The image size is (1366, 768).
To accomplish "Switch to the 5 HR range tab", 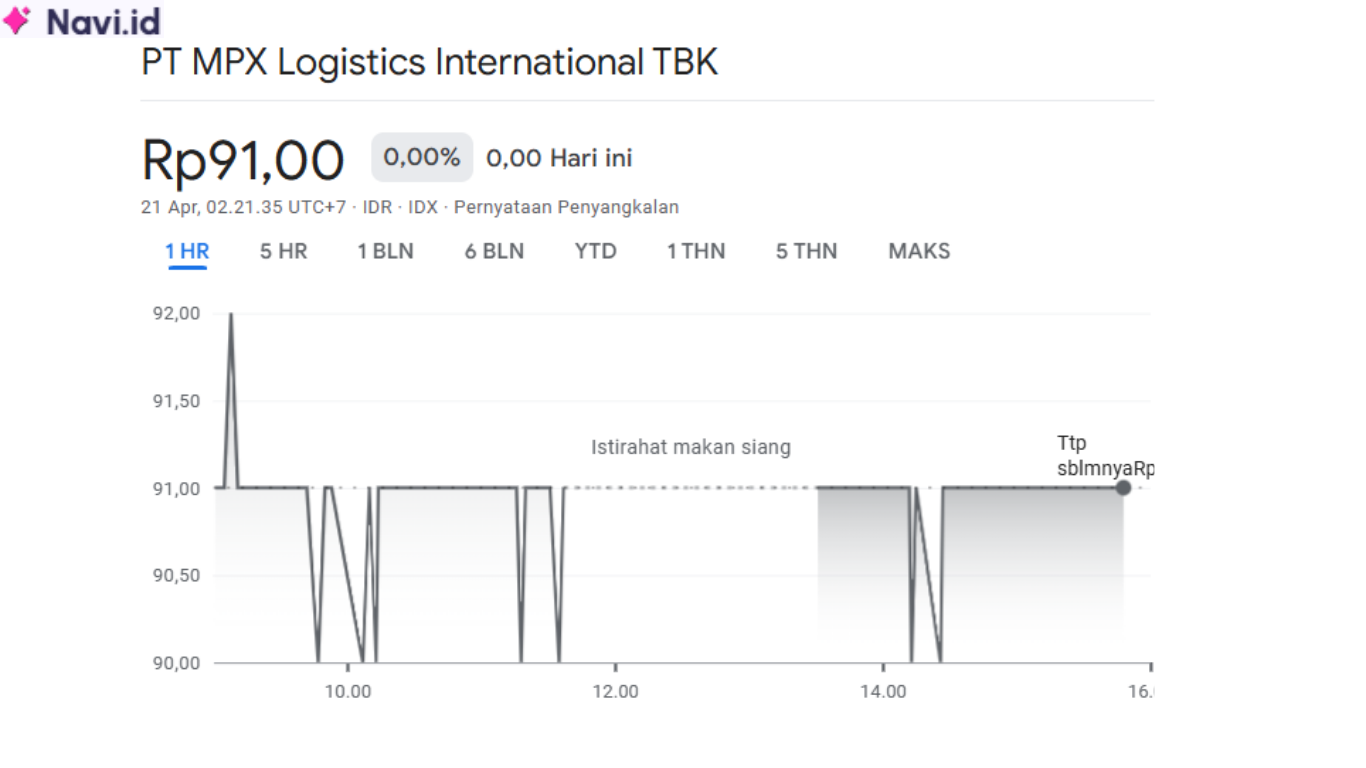I will 284,252.
